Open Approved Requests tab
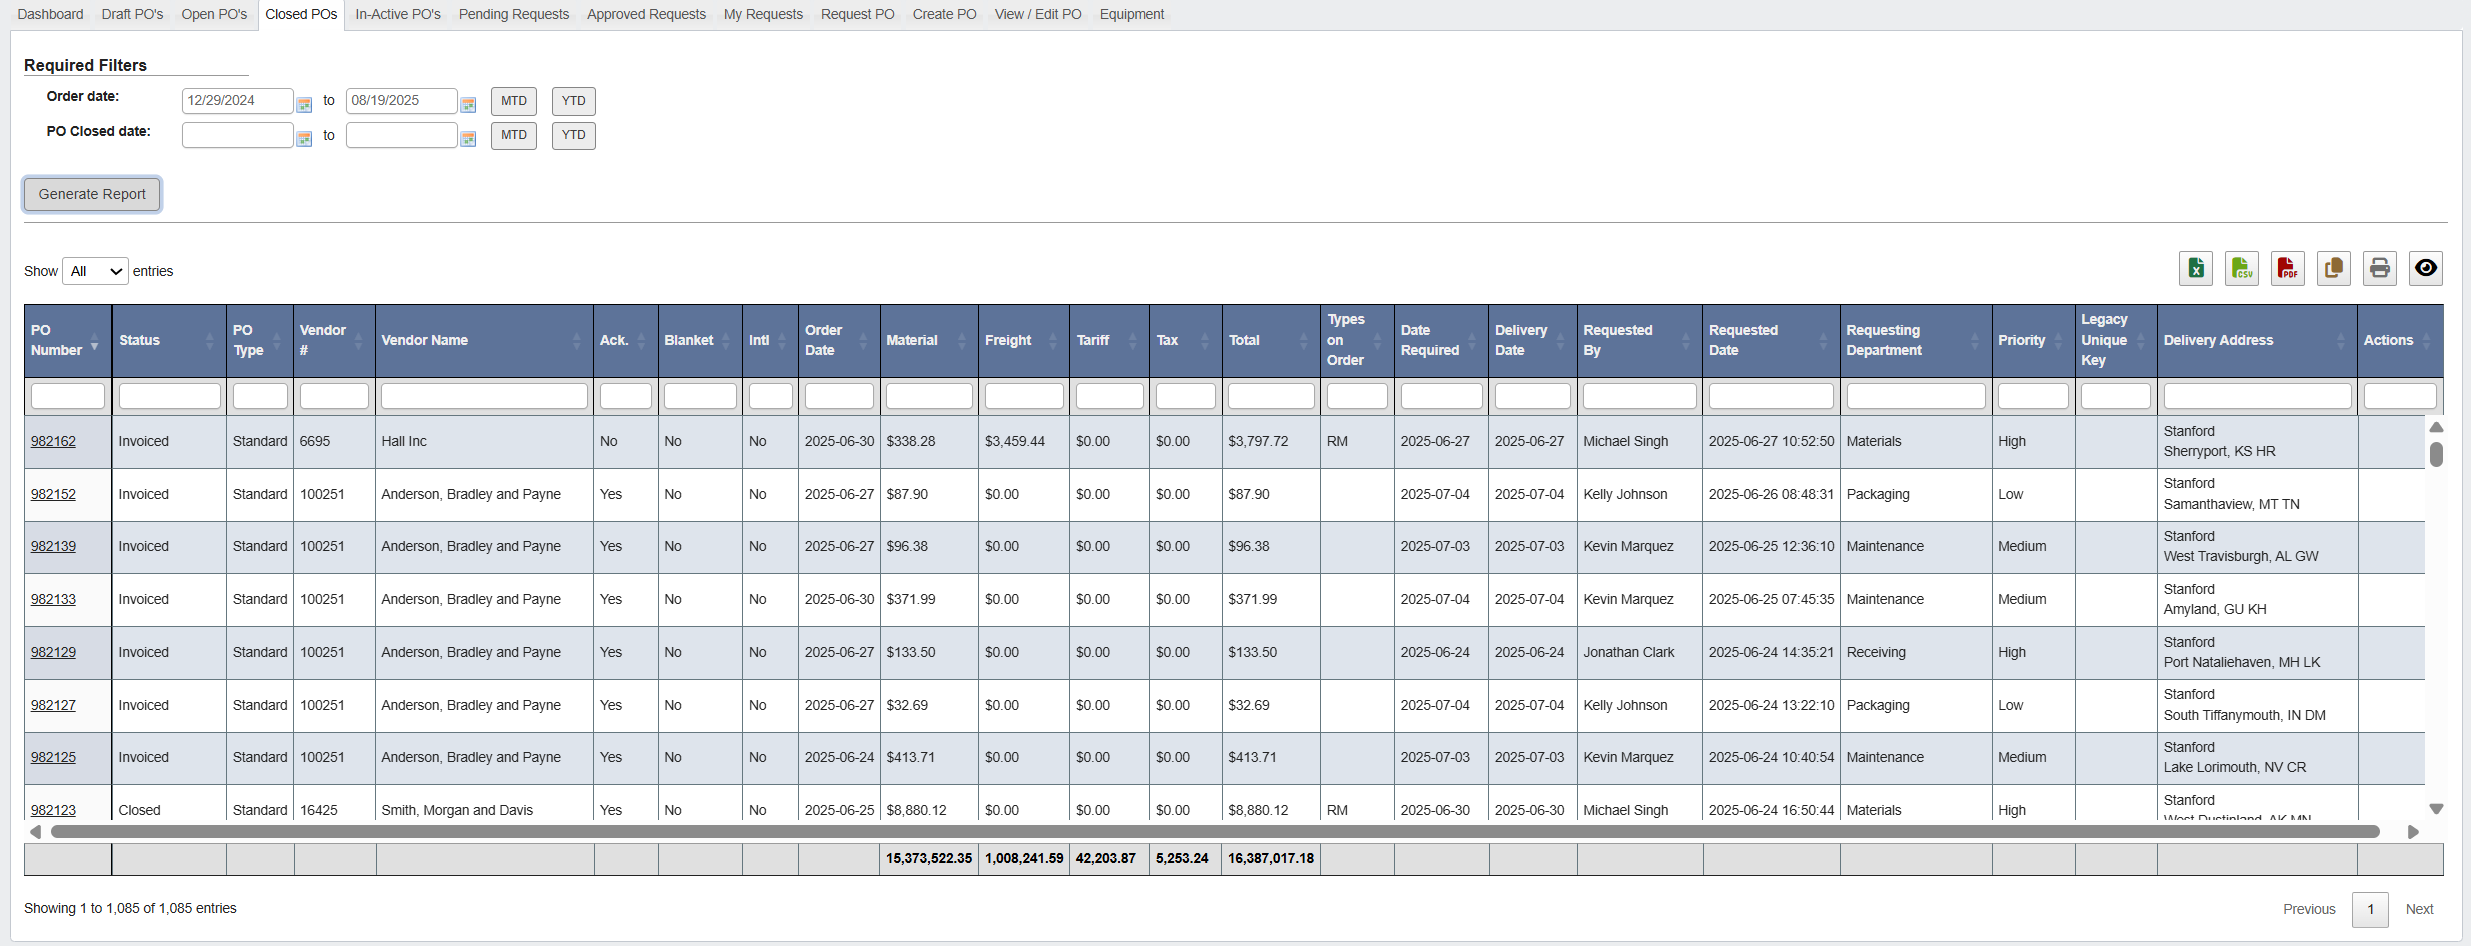Viewport: 2471px width, 946px height. click(646, 14)
